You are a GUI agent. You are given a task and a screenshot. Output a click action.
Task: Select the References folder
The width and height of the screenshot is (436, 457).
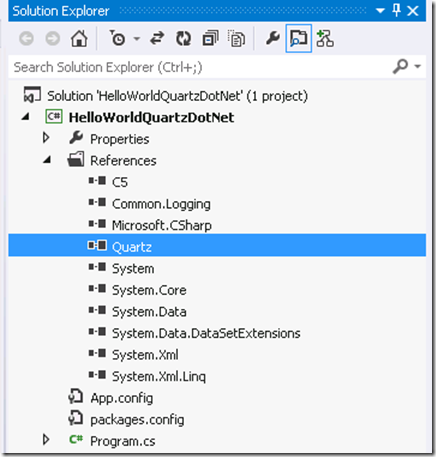tap(123, 161)
